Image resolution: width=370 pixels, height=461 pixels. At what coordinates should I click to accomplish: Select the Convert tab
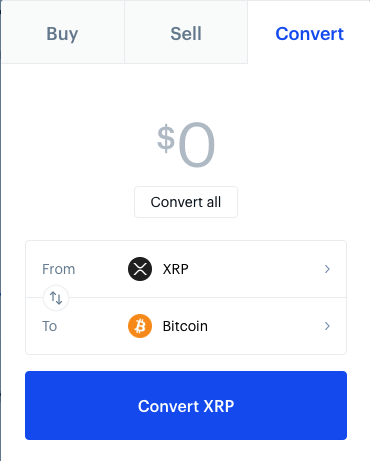click(309, 32)
